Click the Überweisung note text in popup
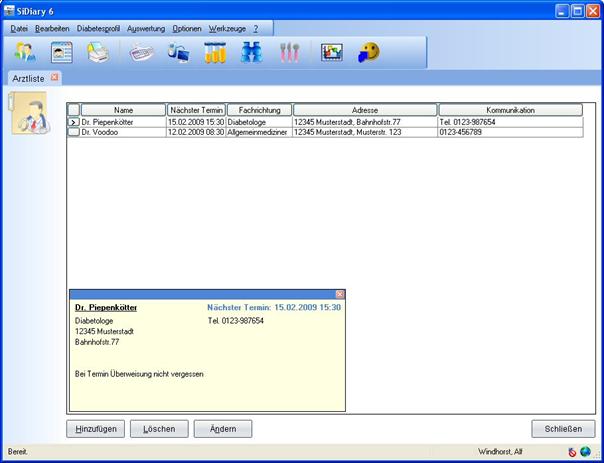This screenshot has width=604, height=463. point(139,374)
